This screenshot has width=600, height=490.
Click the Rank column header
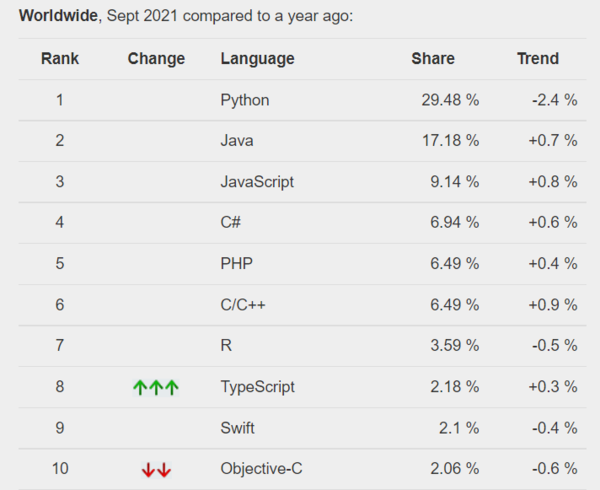point(60,59)
